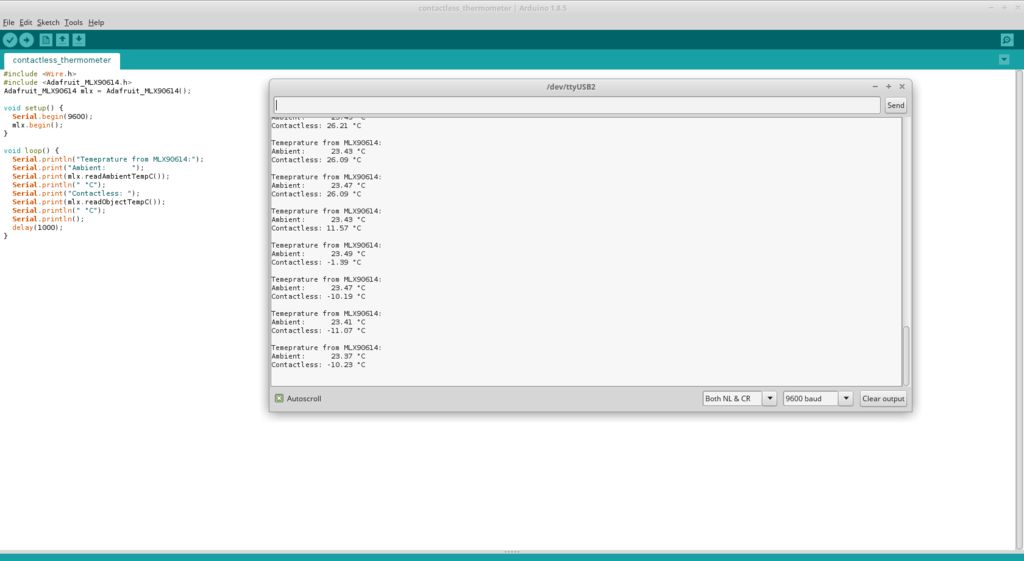Click the Verify sketch checkmark icon
Image resolution: width=1024 pixels, height=561 pixels.
[10, 40]
